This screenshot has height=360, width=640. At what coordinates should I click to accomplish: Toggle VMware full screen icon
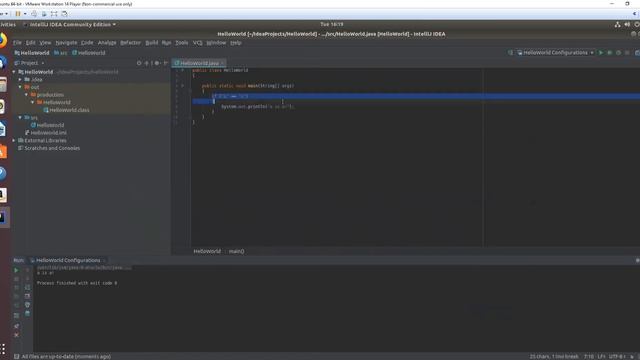click(x=54, y=14)
